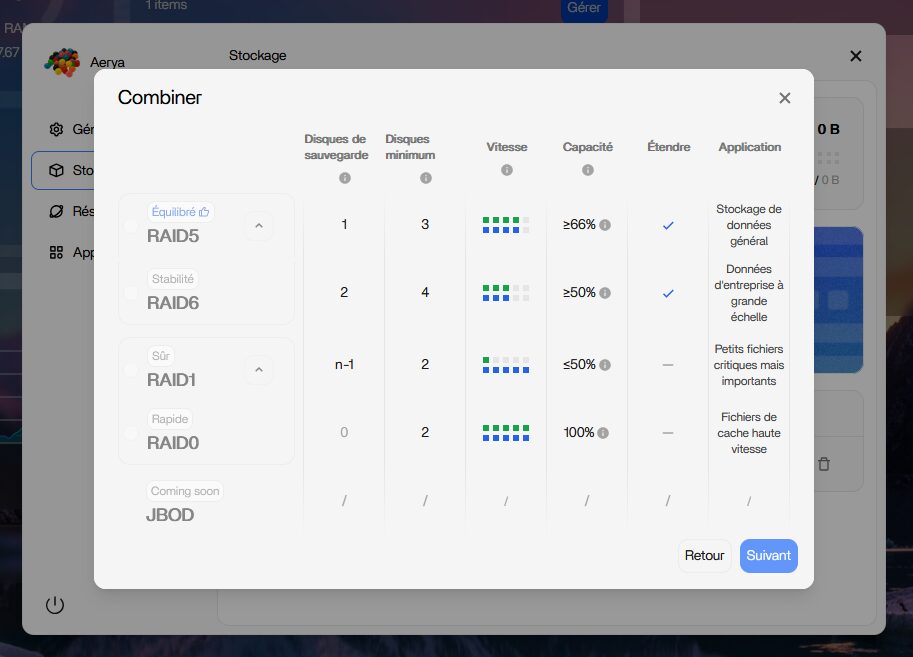Collapse the RAID5 group chevron
The height and width of the screenshot is (657, 913).
[258, 226]
